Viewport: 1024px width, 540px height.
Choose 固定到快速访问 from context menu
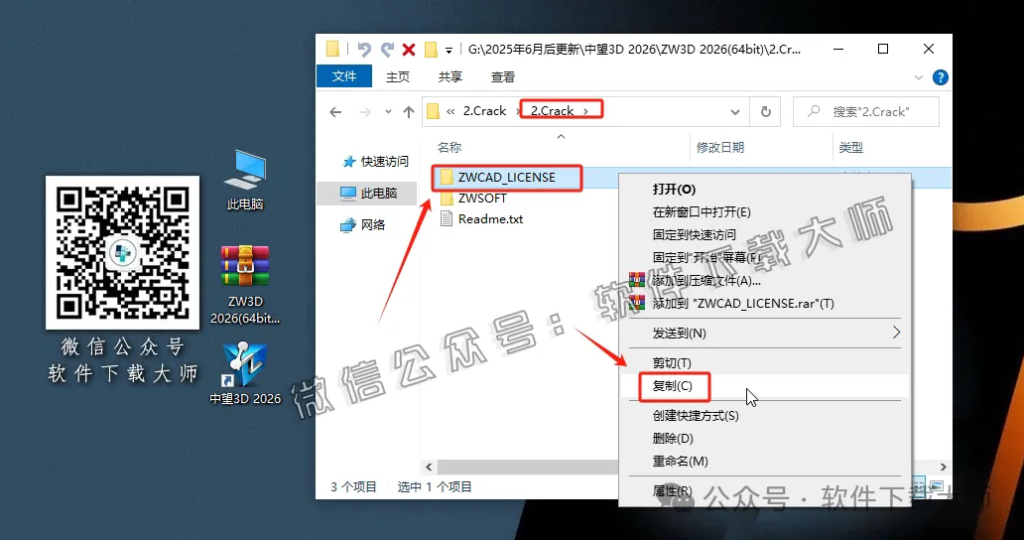(x=694, y=234)
